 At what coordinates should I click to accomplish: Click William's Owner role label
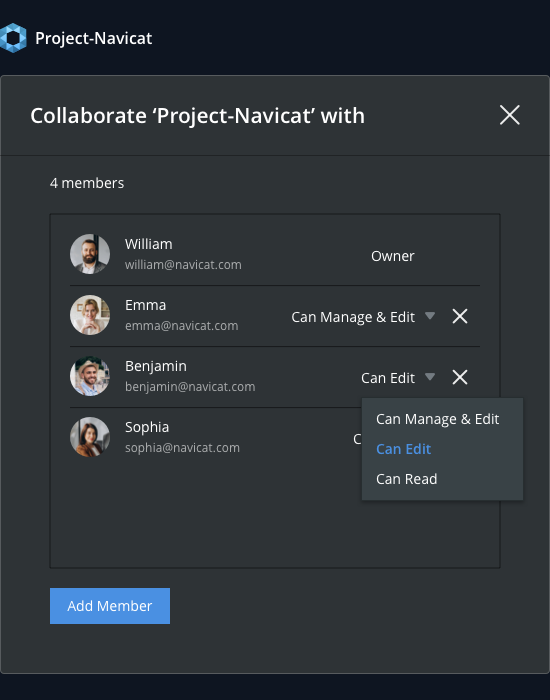(x=393, y=256)
